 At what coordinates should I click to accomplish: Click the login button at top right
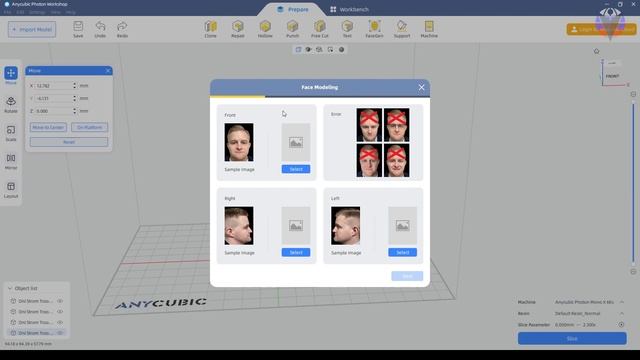[601, 29]
